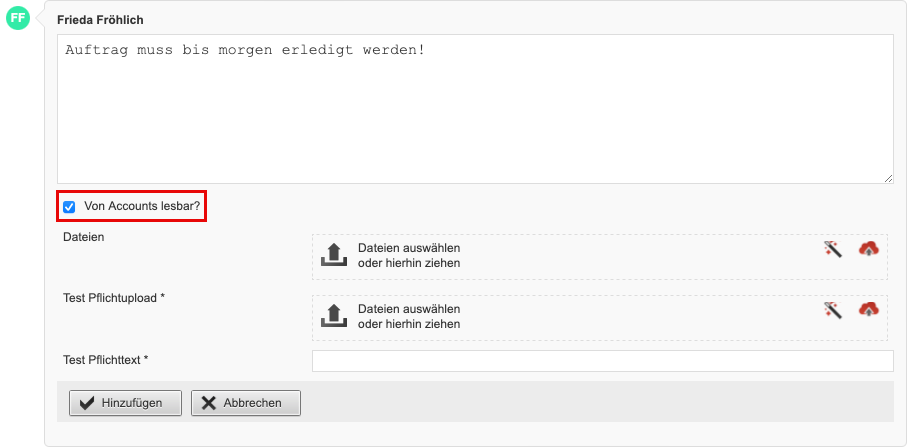This screenshot has height=447, width=907.
Task: Click red cloud upload icon in Dateien row
Action: (868, 249)
